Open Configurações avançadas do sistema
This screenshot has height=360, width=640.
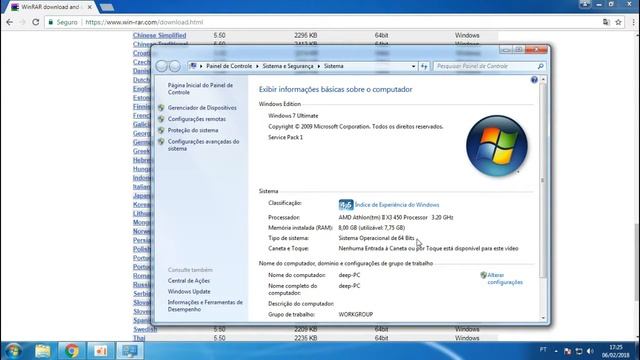[x=203, y=145]
